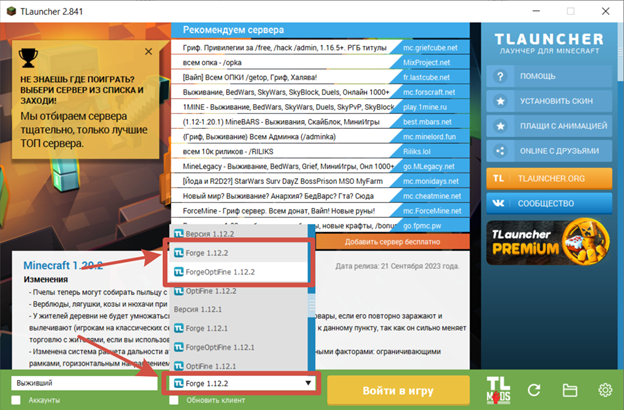
Task: Open the version dropdown arrow
Action: click(308, 383)
